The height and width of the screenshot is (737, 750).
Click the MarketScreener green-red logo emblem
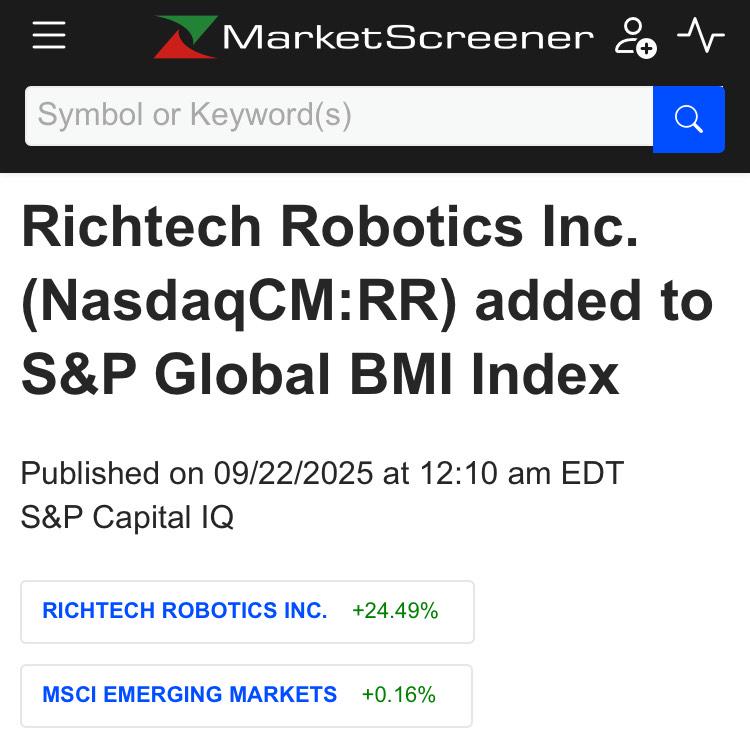185,37
